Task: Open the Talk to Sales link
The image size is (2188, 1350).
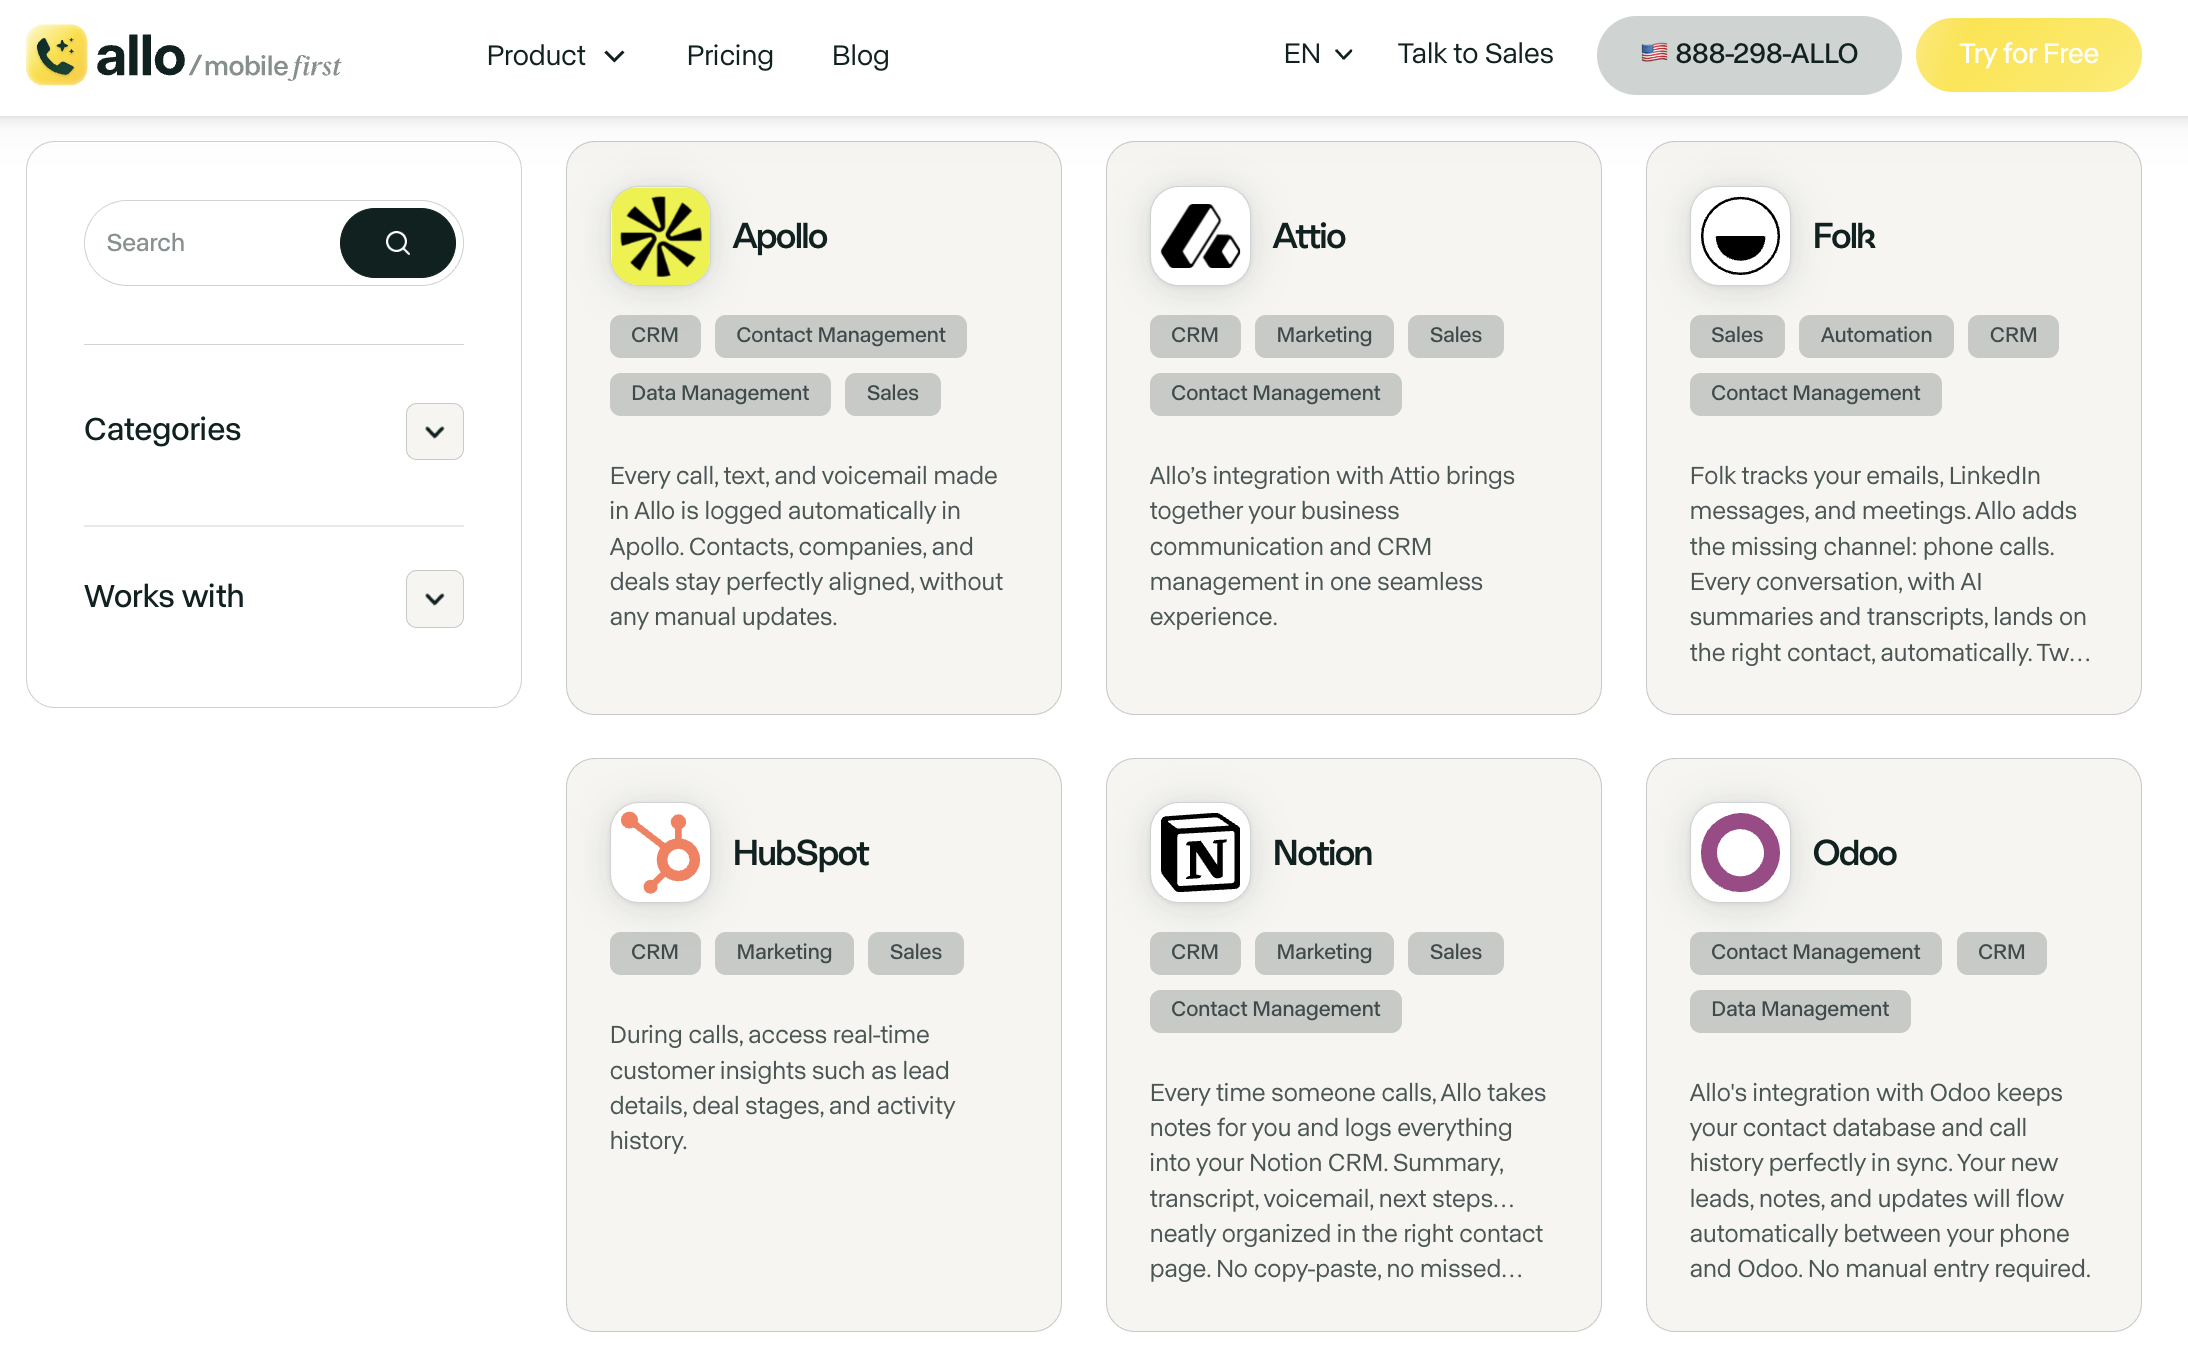Action: (x=1475, y=54)
